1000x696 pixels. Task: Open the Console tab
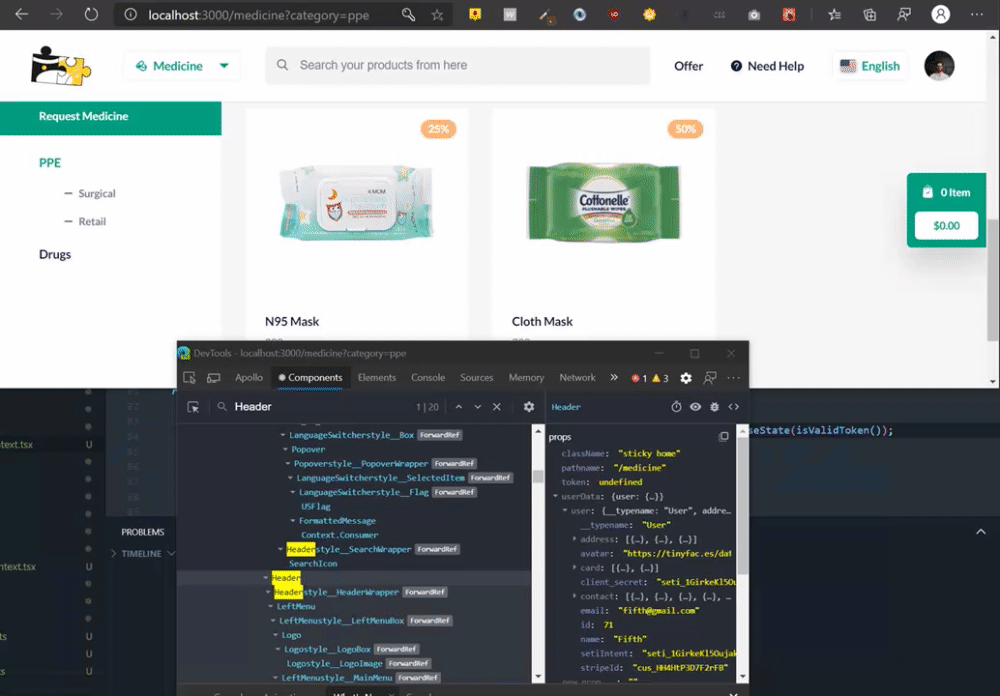pyautogui.click(x=428, y=378)
